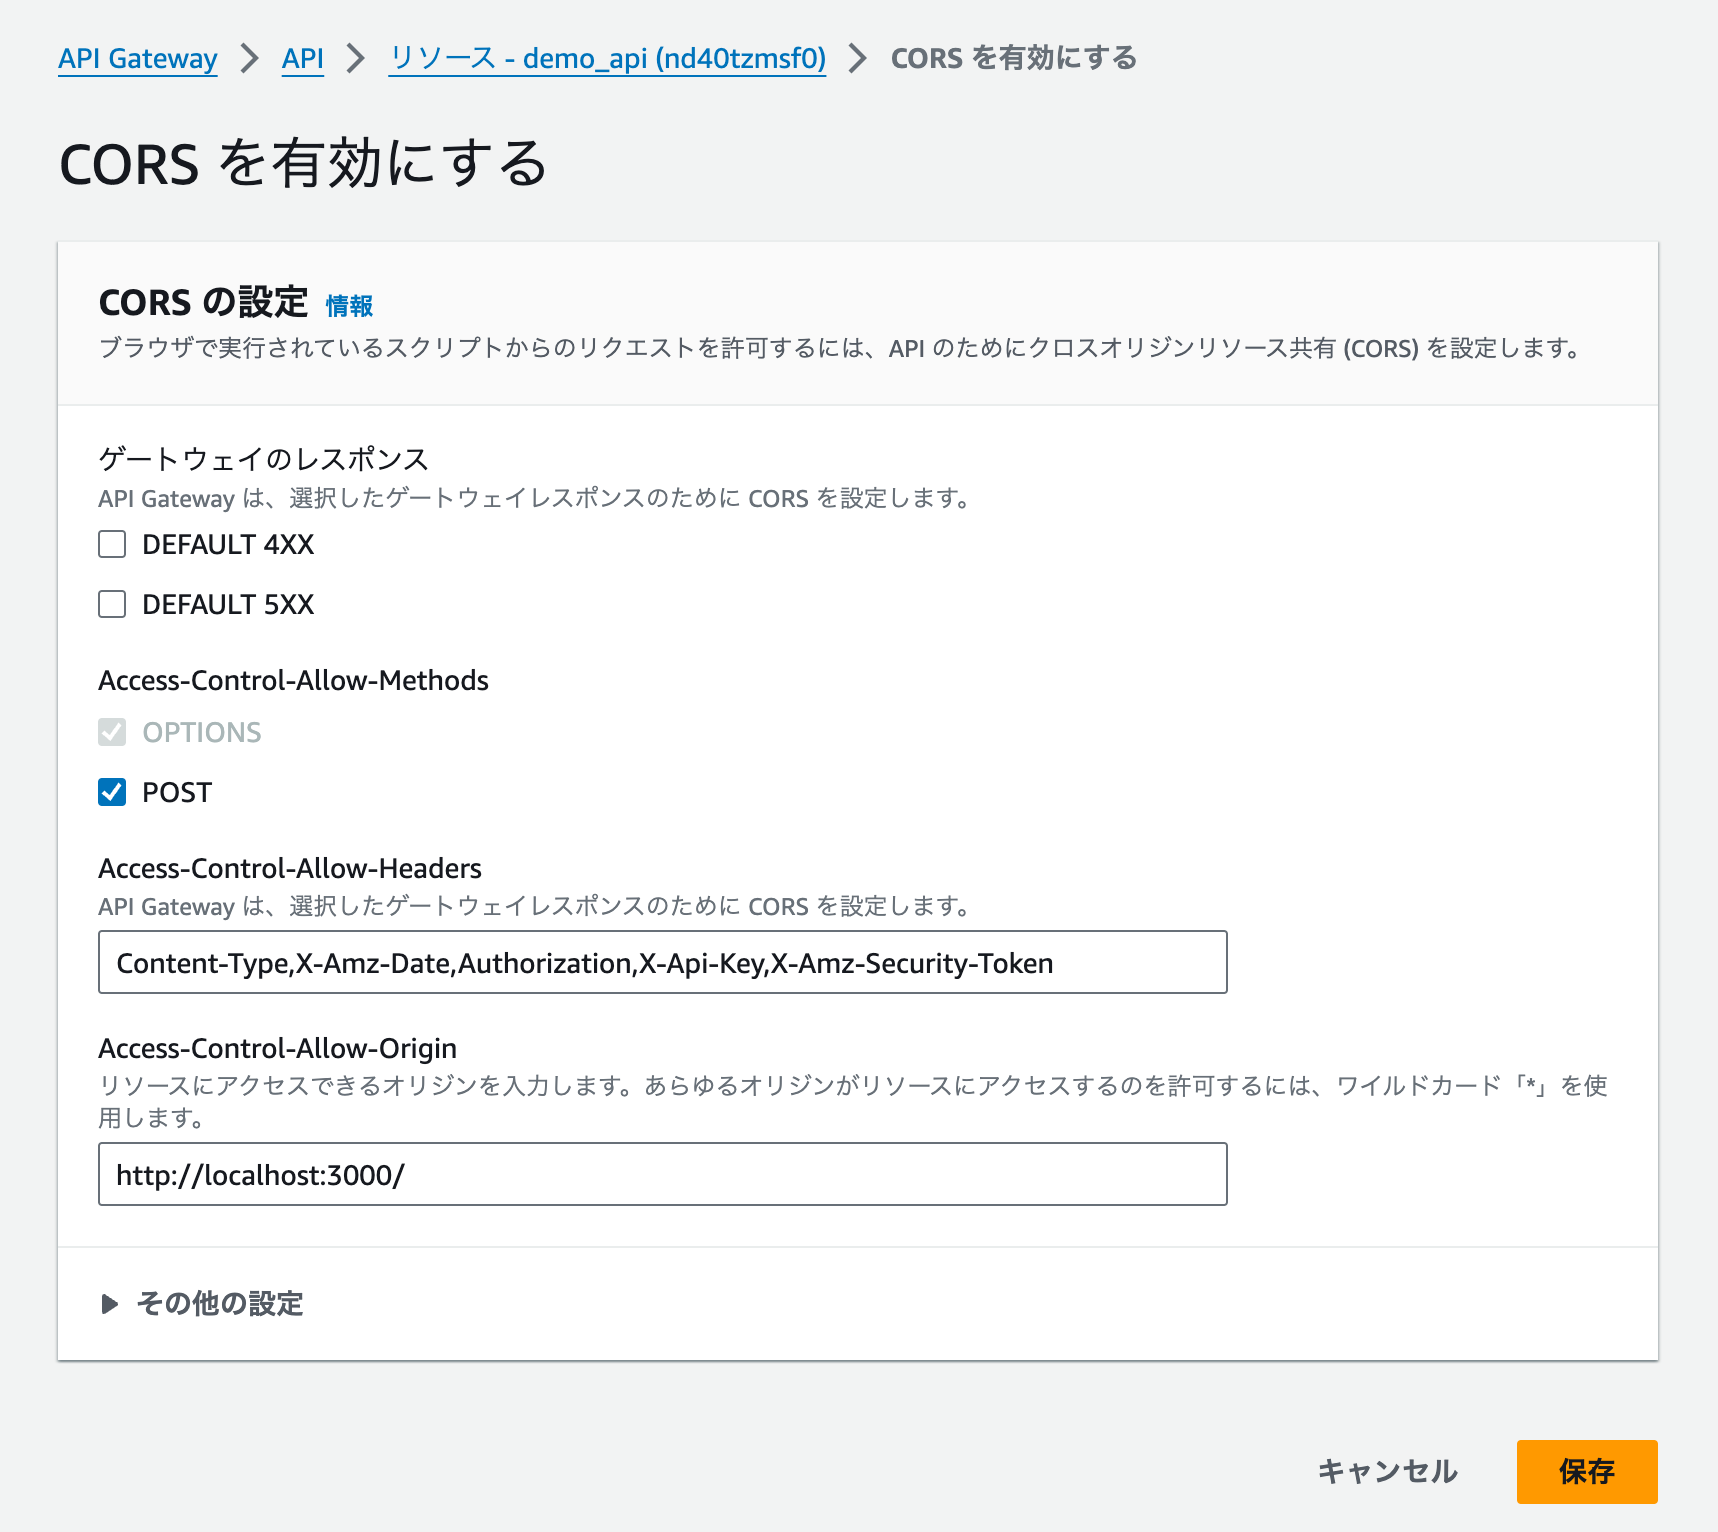
Task: Enable the DEFAULT 4XX checkbox
Action: point(112,544)
